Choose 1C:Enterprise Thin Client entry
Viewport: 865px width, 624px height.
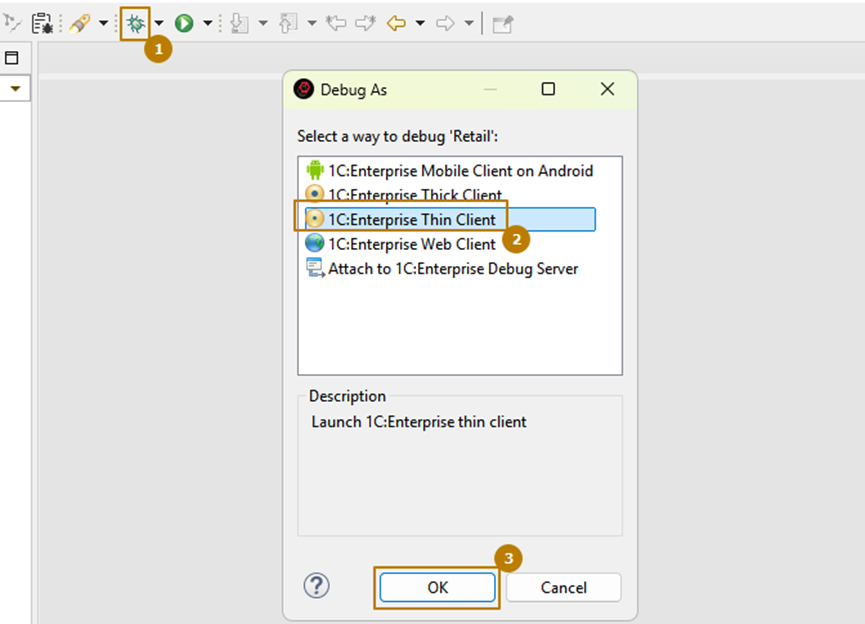click(x=412, y=219)
